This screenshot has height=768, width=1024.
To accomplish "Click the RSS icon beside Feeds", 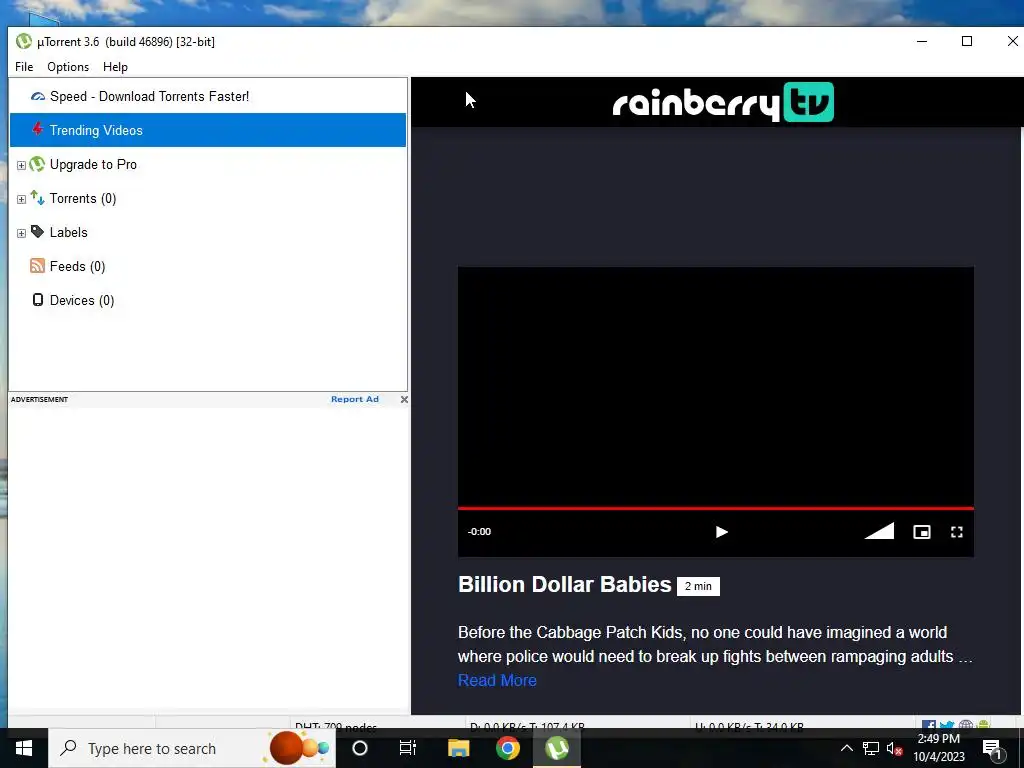I will tap(38, 266).
